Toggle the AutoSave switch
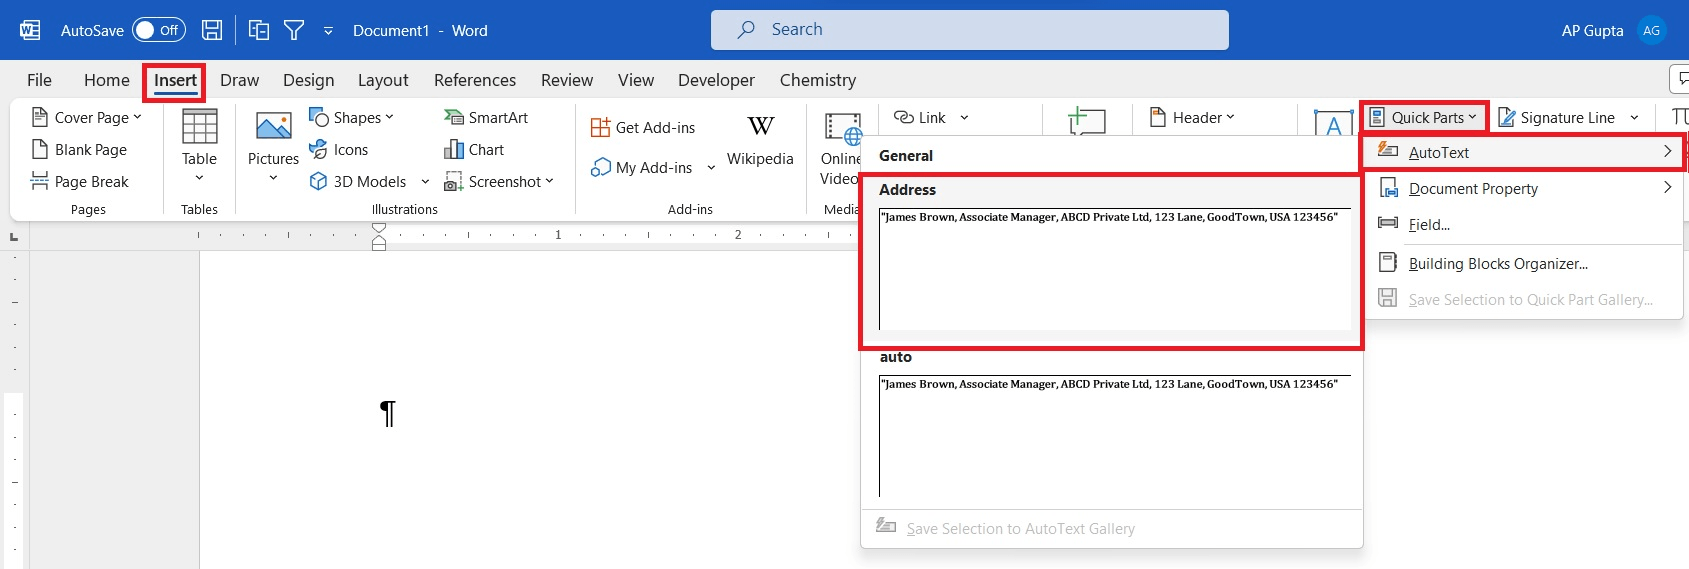Screen dimensions: 1689x569 click(x=158, y=30)
